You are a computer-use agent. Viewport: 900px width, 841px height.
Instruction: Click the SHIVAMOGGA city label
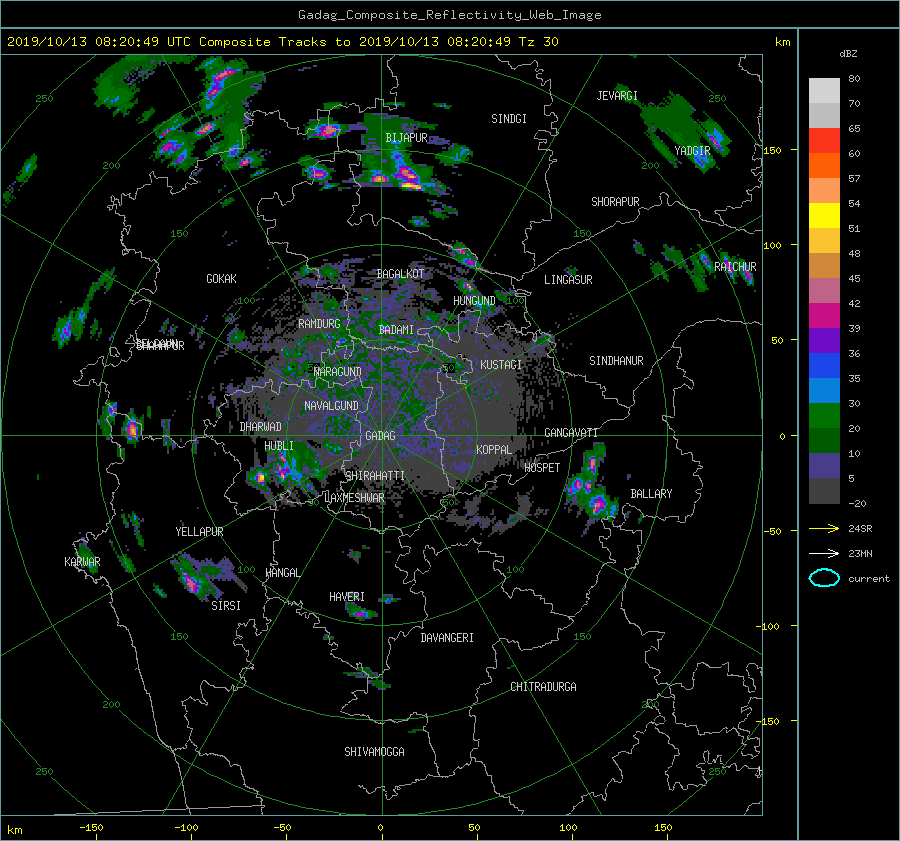point(374,751)
